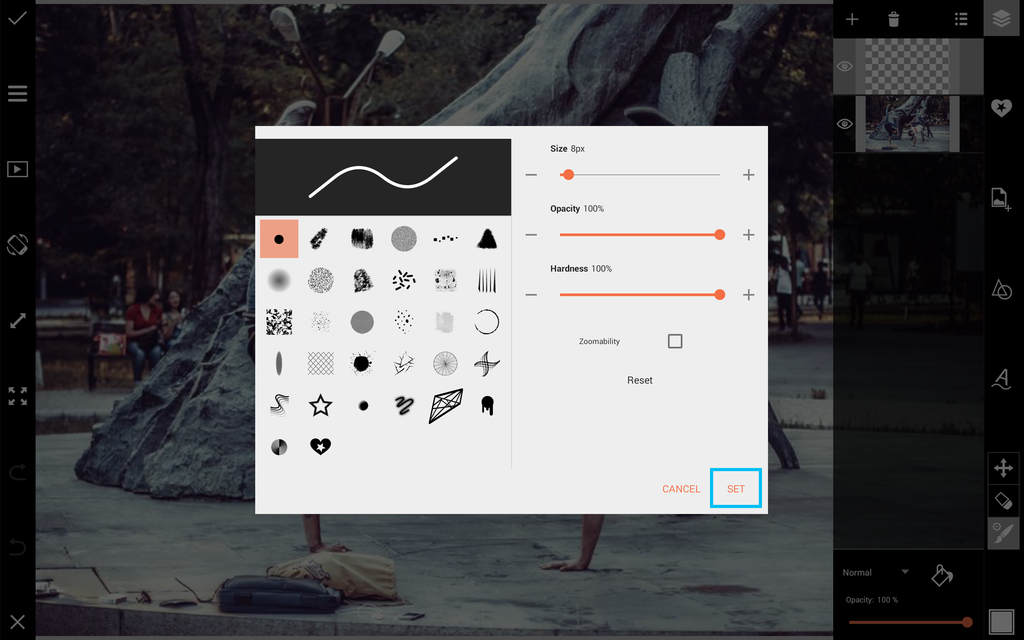
Task: Select the dashed dotted line brush
Action: tap(445, 239)
